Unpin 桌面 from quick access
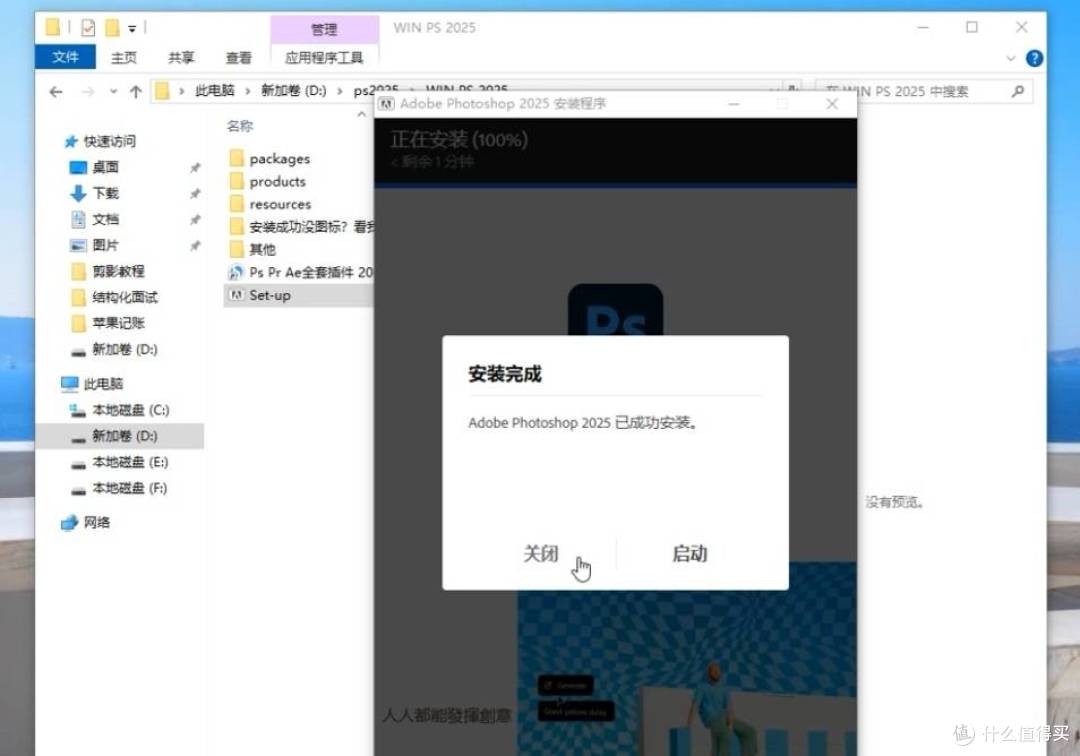The image size is (1080, 756). [196, 167]
